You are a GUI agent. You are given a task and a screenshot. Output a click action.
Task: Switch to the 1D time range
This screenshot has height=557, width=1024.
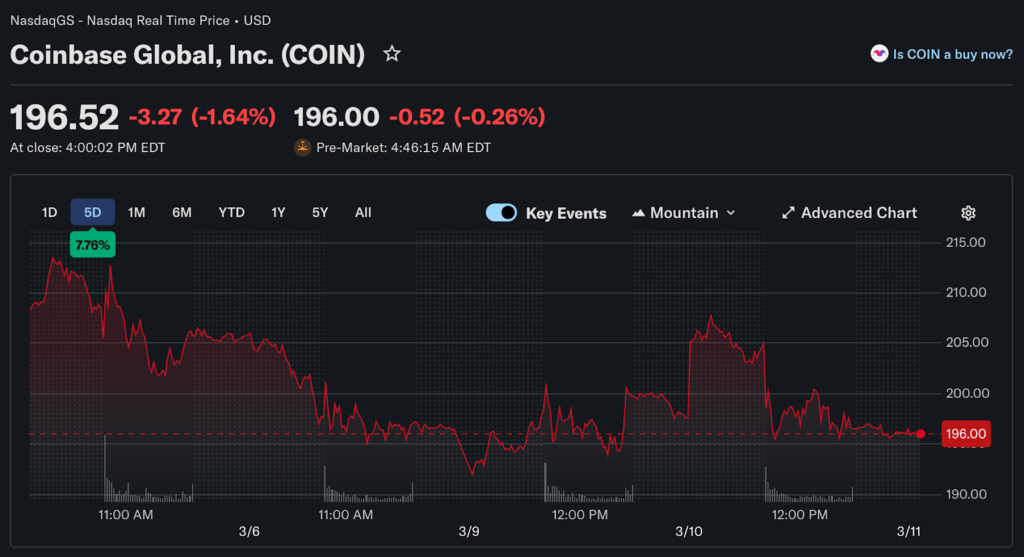click(49, 212)
